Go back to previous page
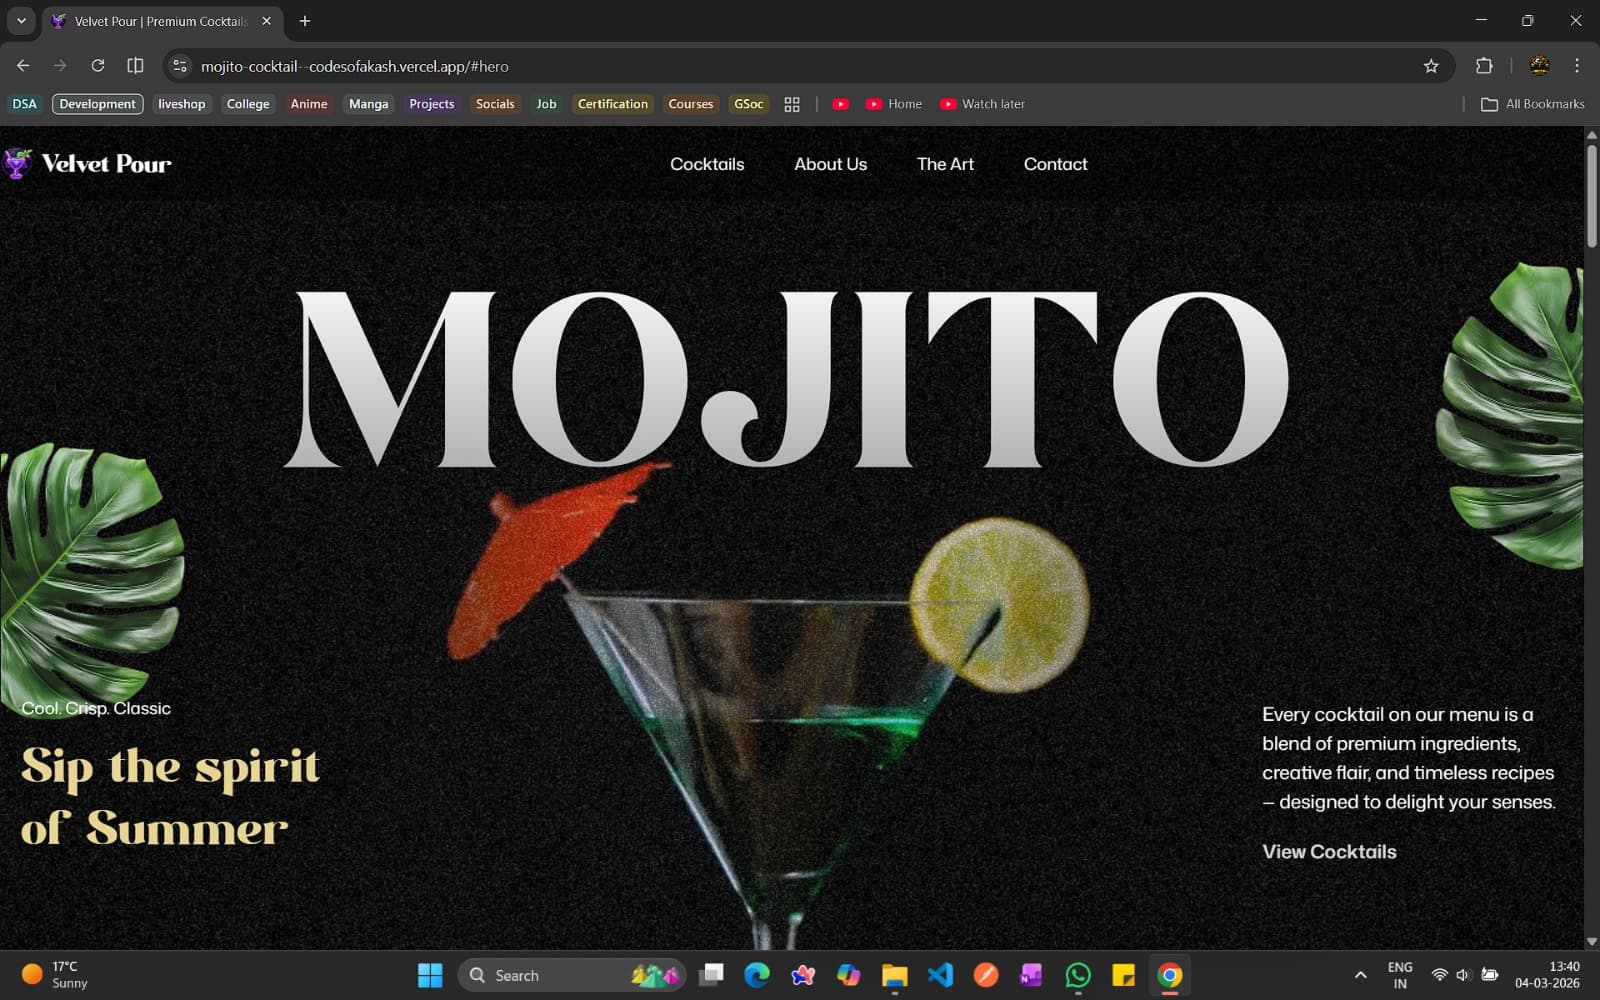 coord(23,66)
